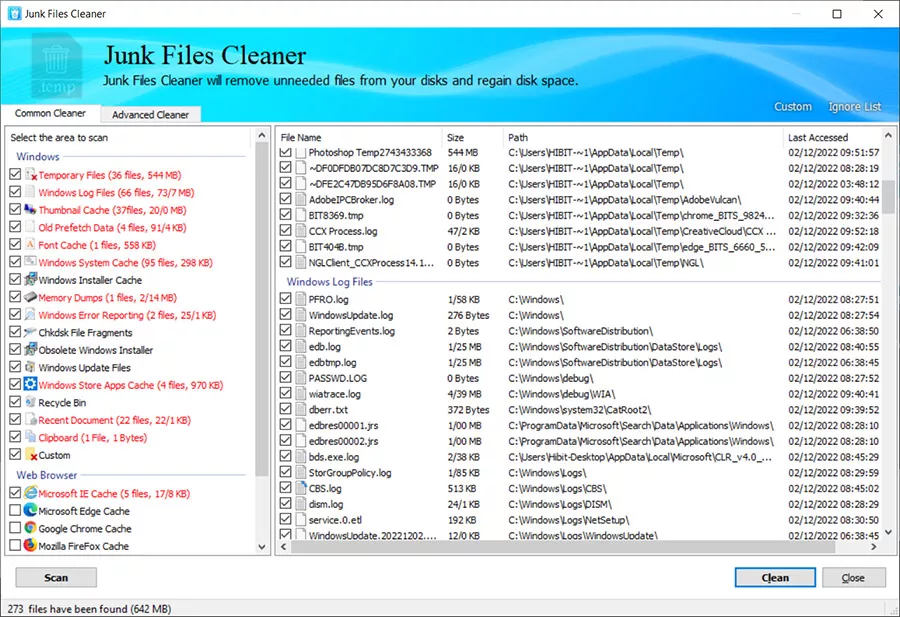Image resolution: width=900 pixels, height=617 pixels.
Task: Click the Clean button
Action: coord(775,577)
